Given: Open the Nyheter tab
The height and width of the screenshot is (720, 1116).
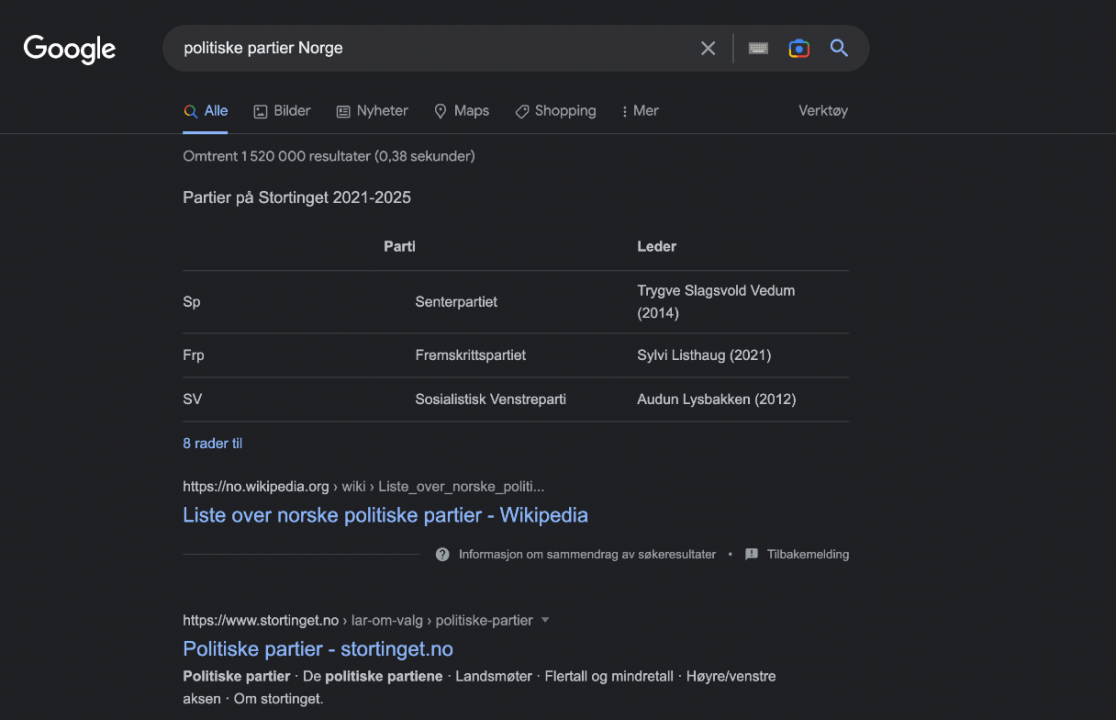Looking at the screenshot, I should [x=372, y=111].
